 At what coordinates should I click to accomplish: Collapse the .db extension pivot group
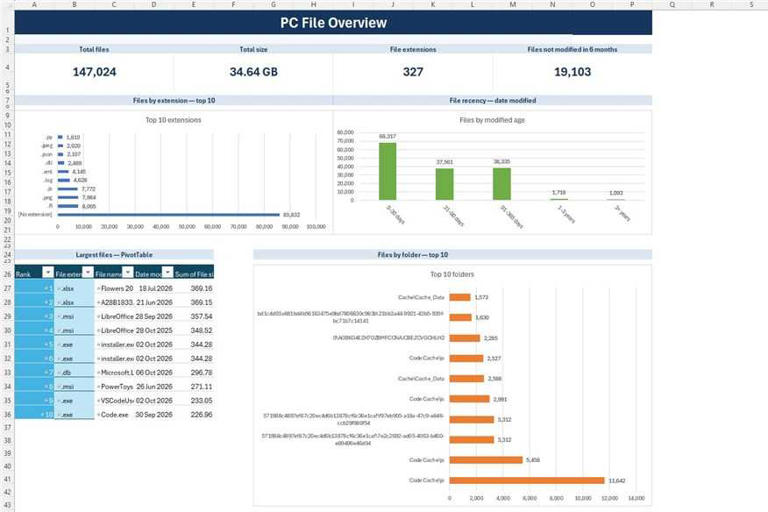click(59, 373)
